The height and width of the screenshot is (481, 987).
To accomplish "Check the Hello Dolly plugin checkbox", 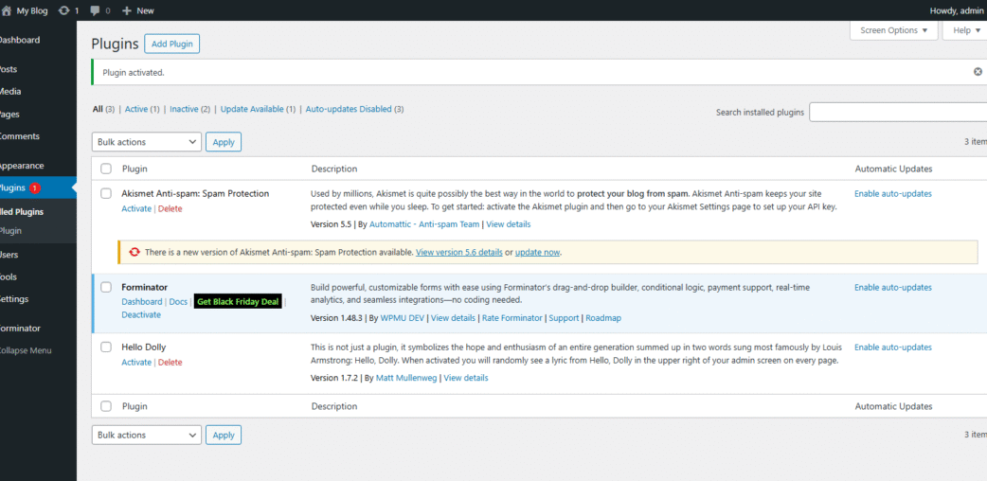I will tap(106, 347).
